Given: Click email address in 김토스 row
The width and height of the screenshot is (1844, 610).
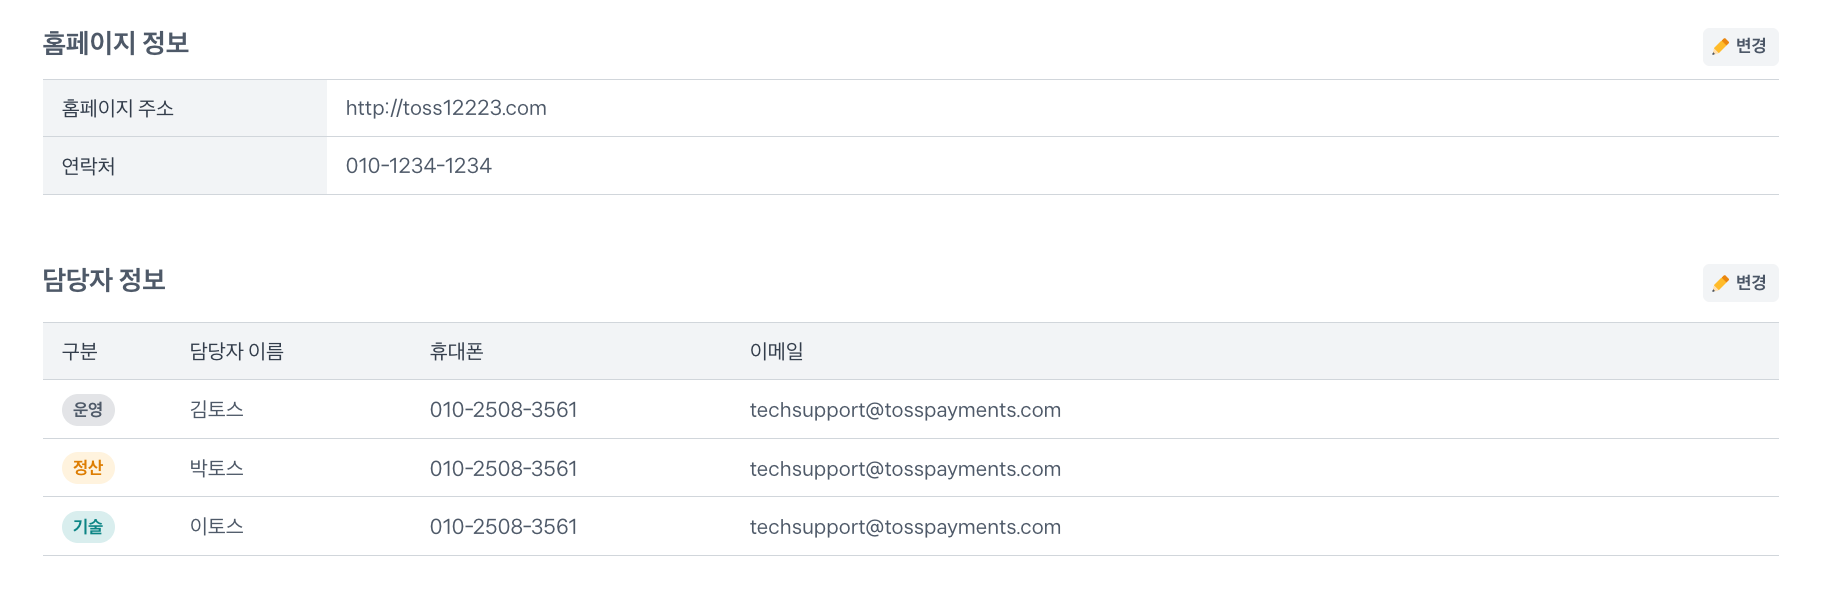Looking at the screenshot, I should pos(905,410).
